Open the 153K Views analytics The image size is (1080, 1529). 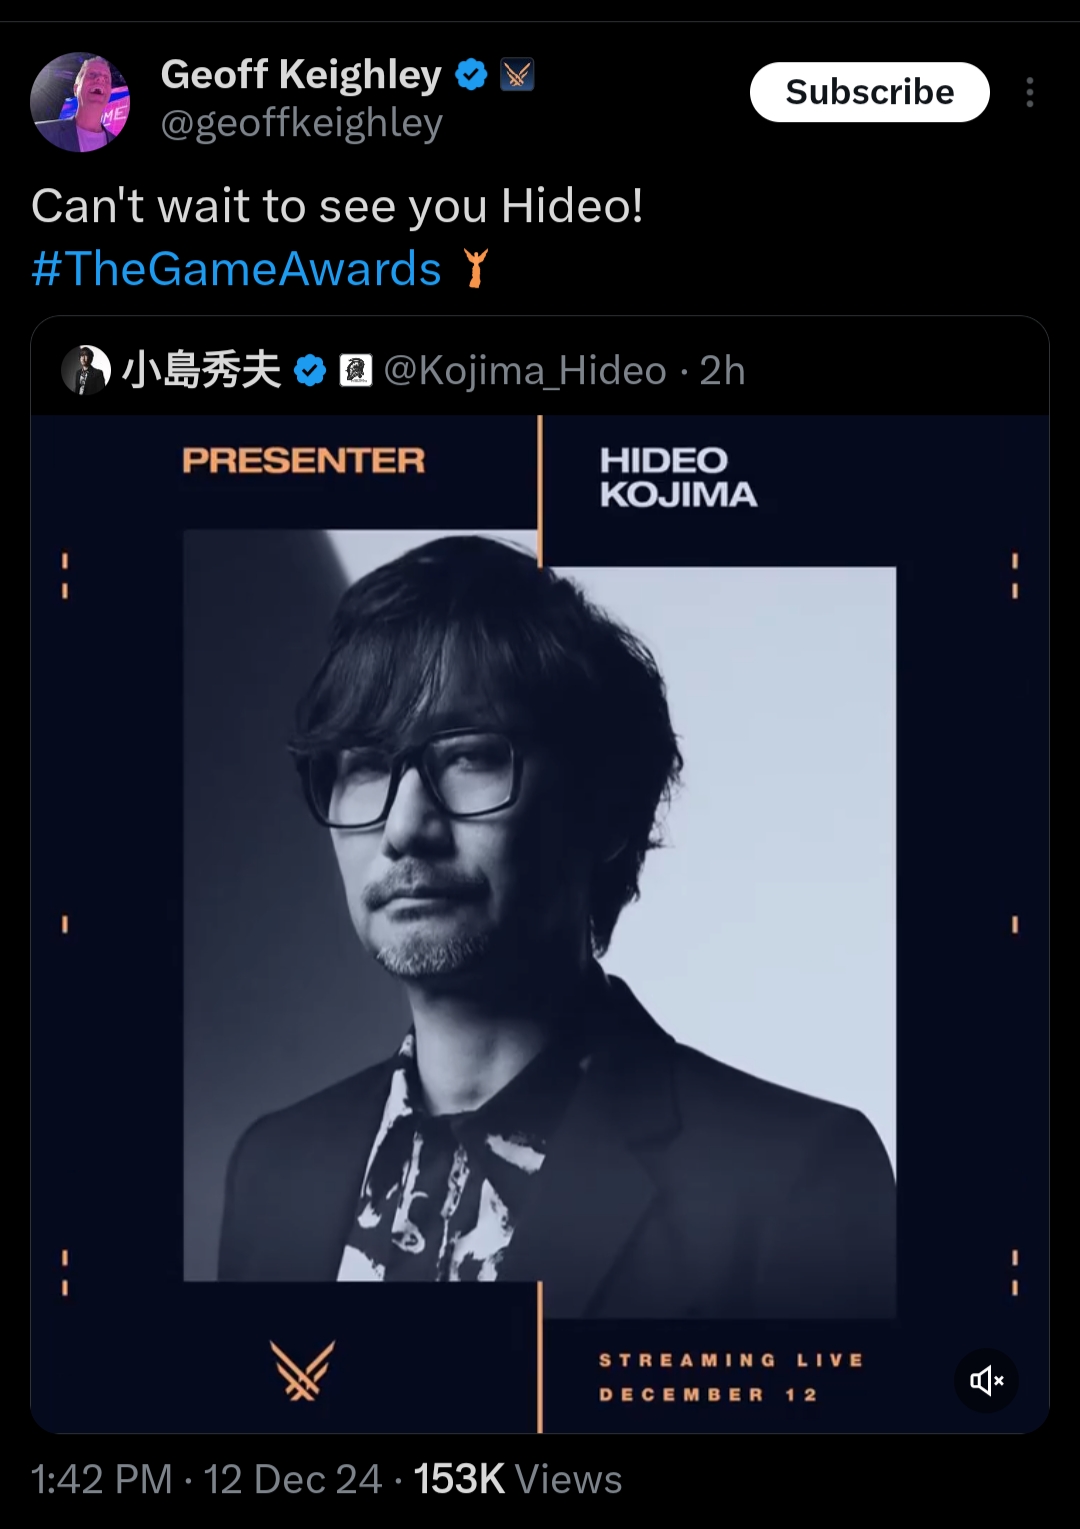point(517,1479)
